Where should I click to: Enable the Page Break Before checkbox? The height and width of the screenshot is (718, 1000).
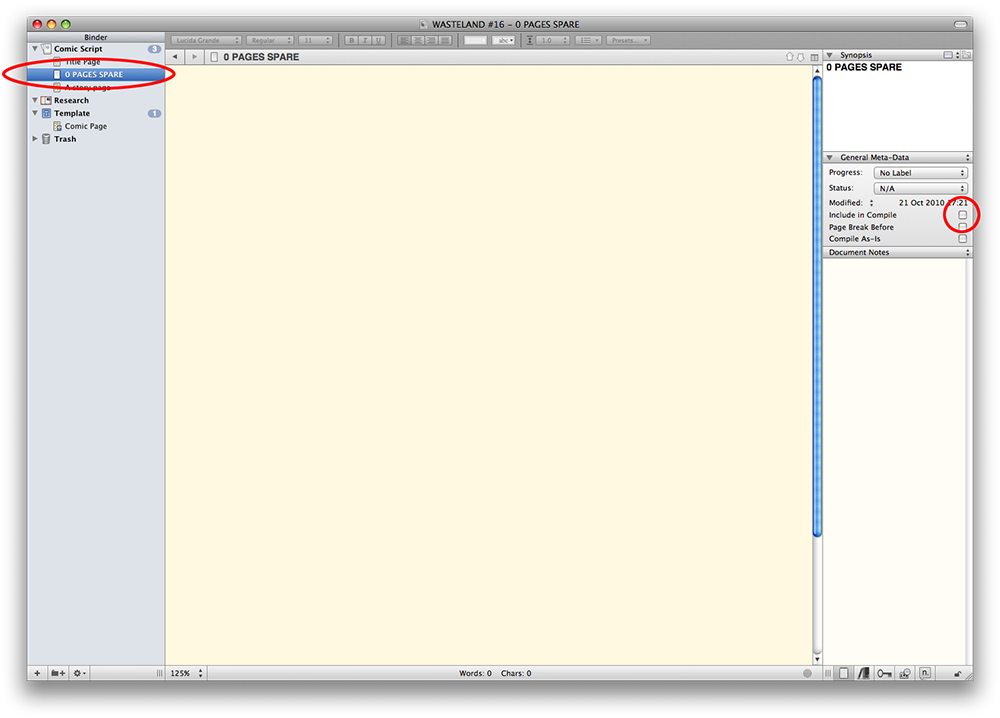pyautogui.click(x=963, y=227)
